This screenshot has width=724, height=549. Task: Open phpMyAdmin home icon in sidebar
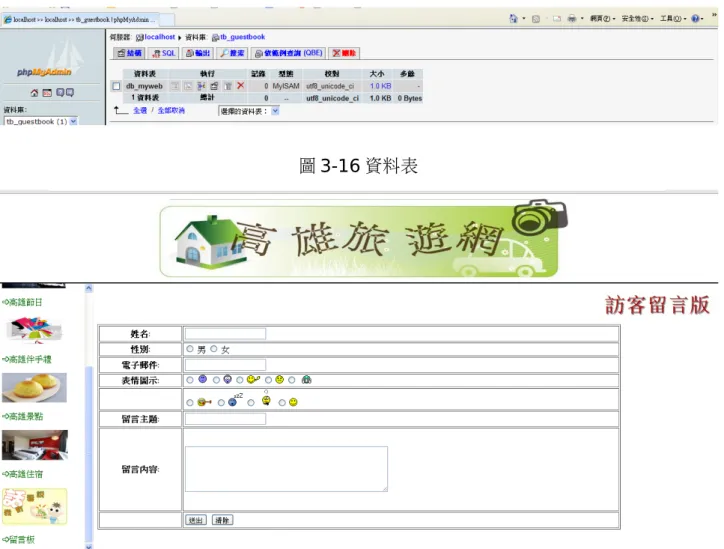[34, 93]
